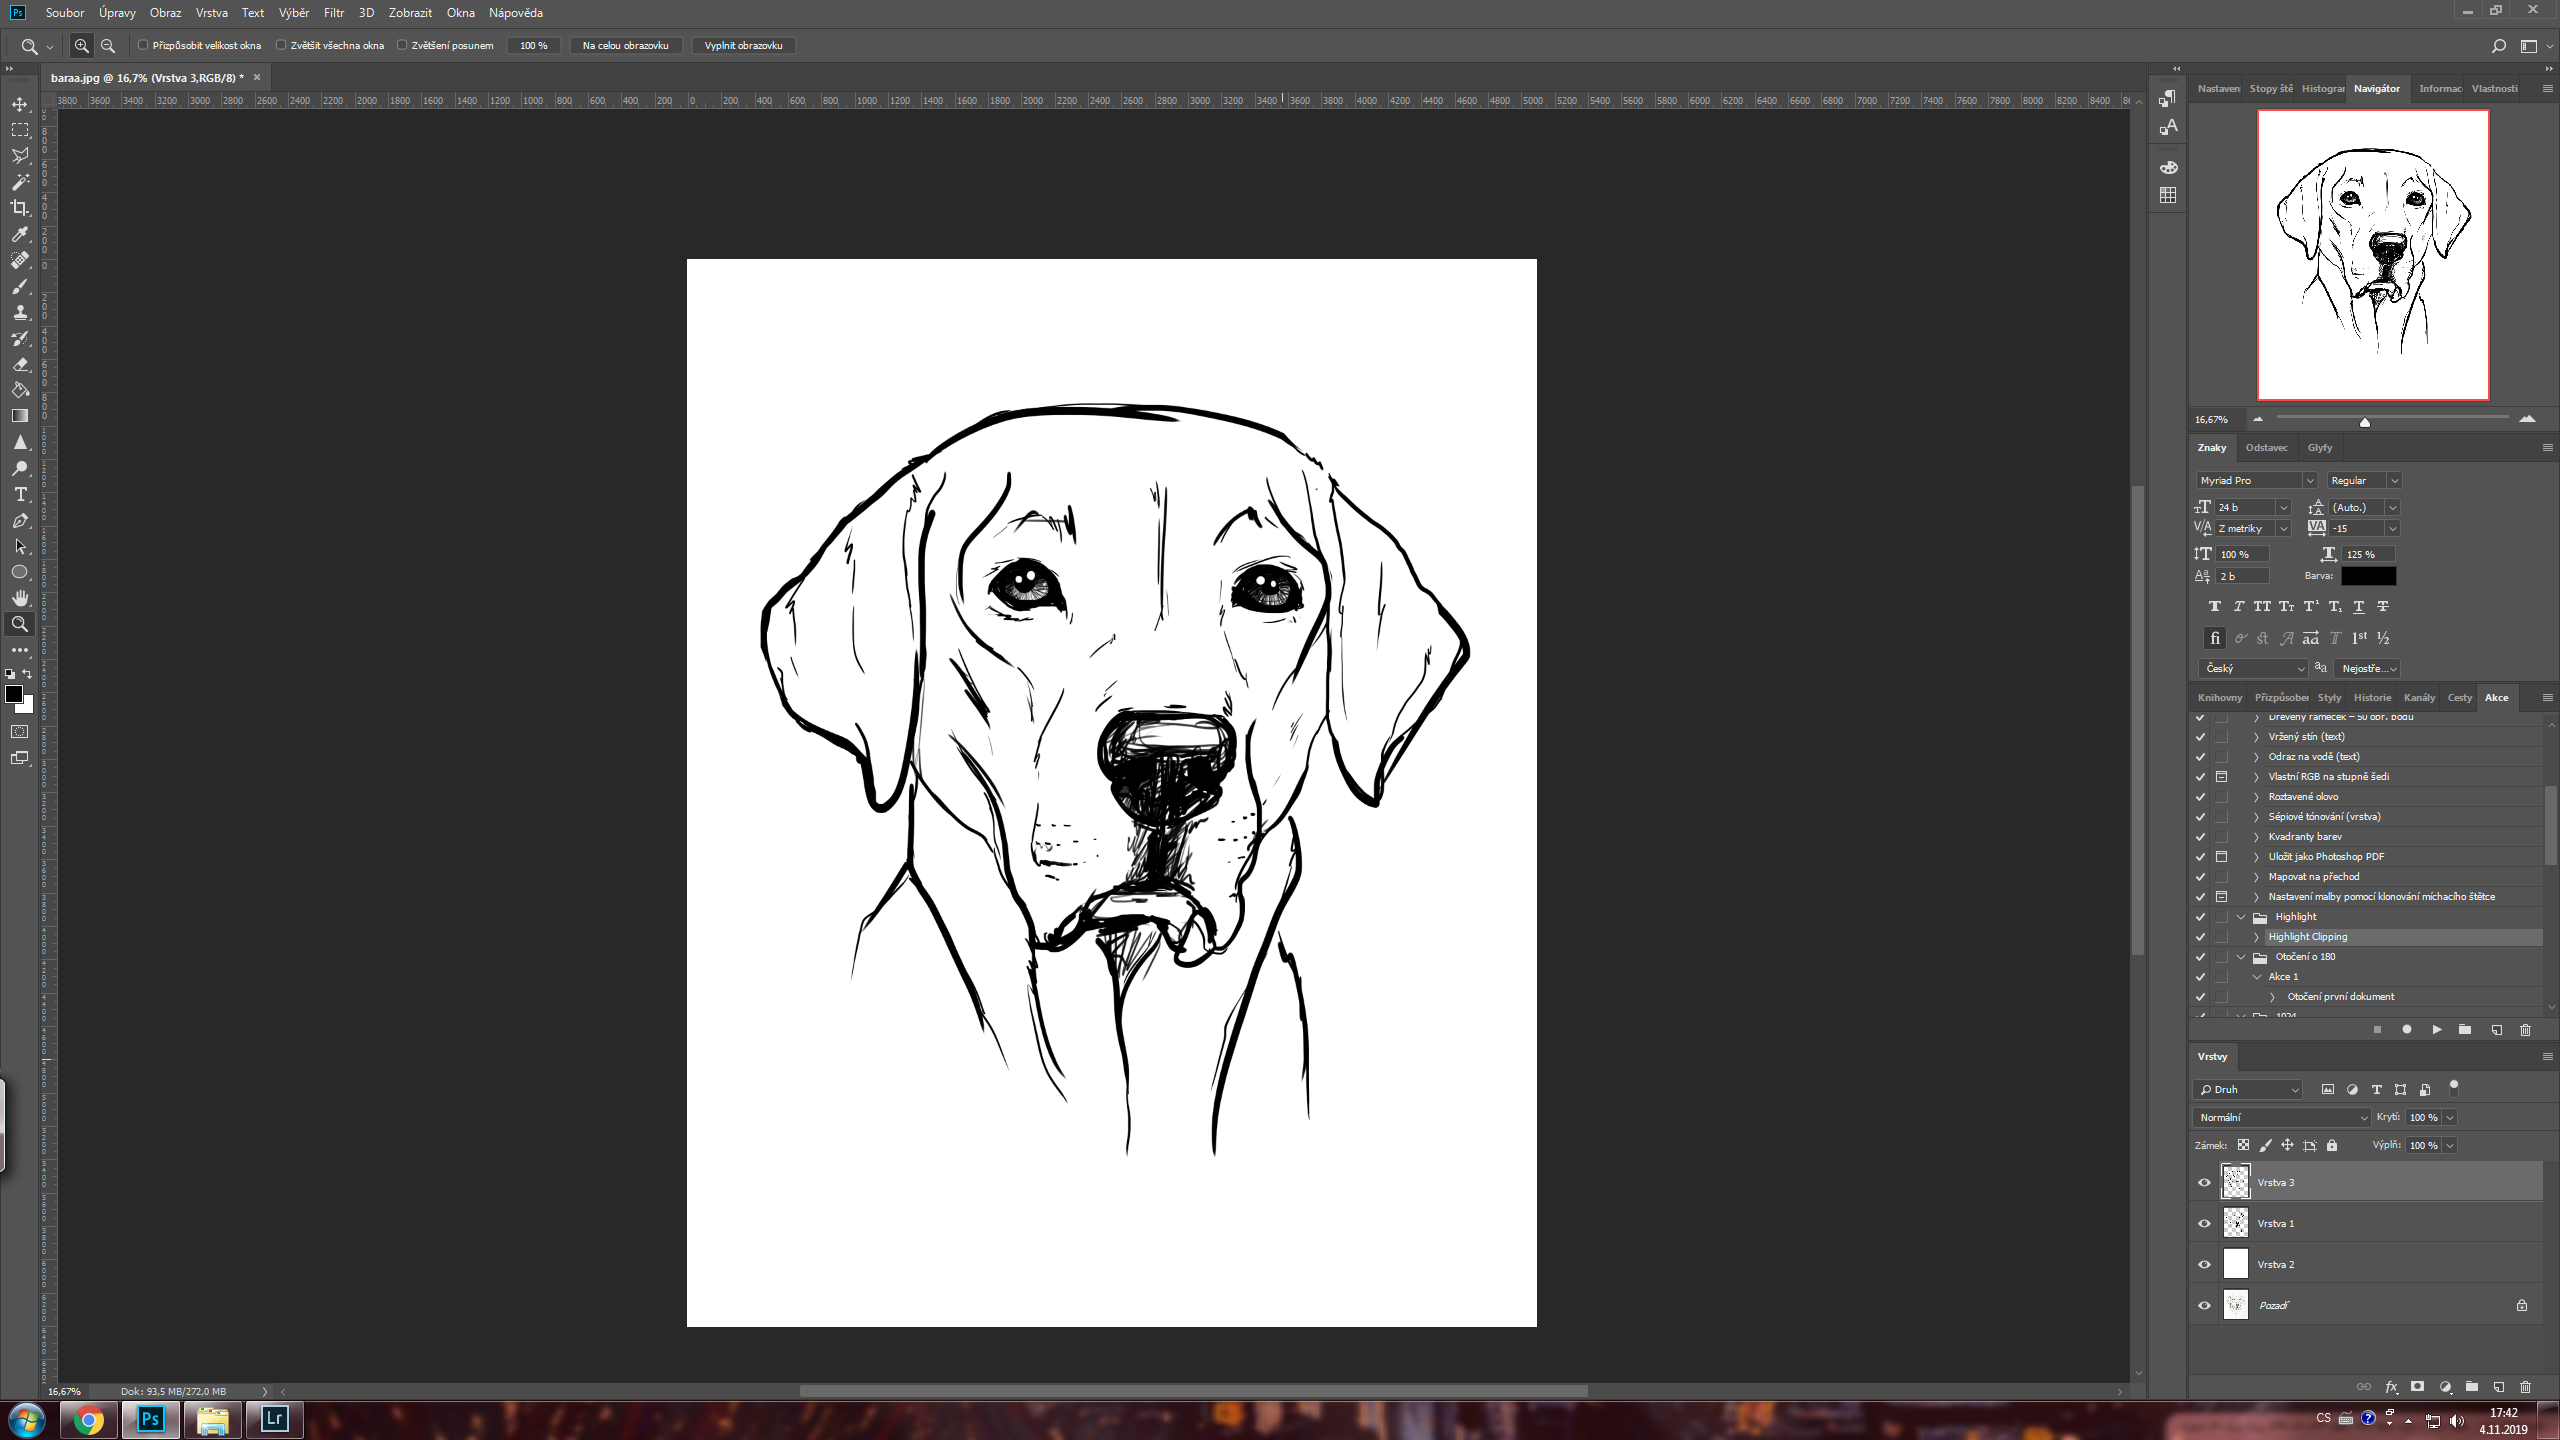Click the Navigator dog thumbnail preview
Image resolution: width=2560 pixels, height=1440 pixels.
click(2373, 255)
